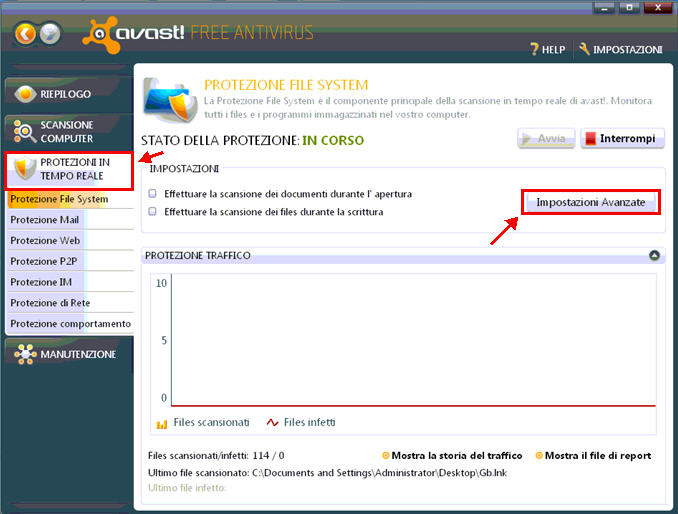Click the Files infetti red line icon
Screen dimensions: 678x514
tap(272, 422)
